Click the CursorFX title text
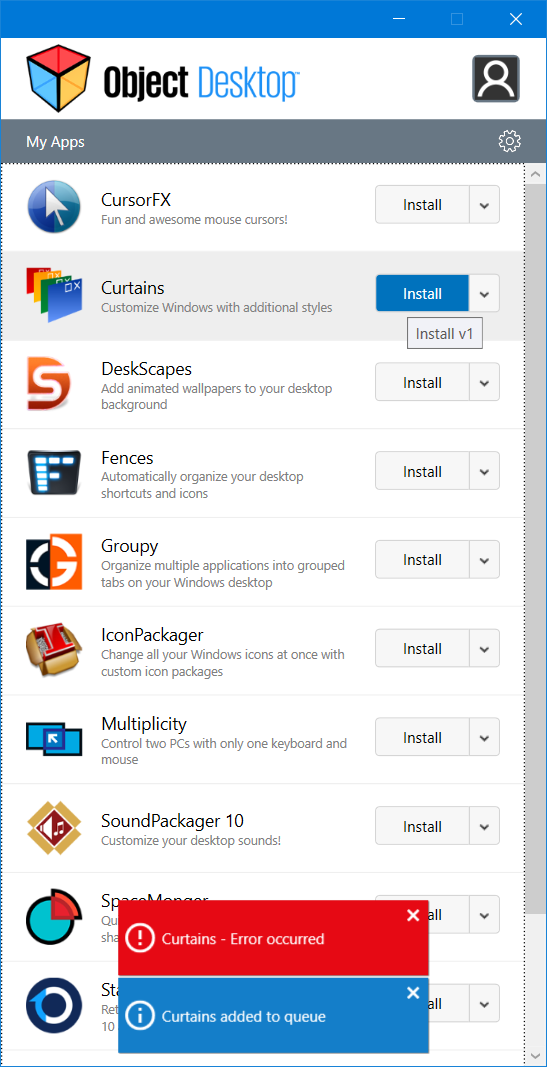The height and width of the screenshot is (1067, 547). click(136, 200)
